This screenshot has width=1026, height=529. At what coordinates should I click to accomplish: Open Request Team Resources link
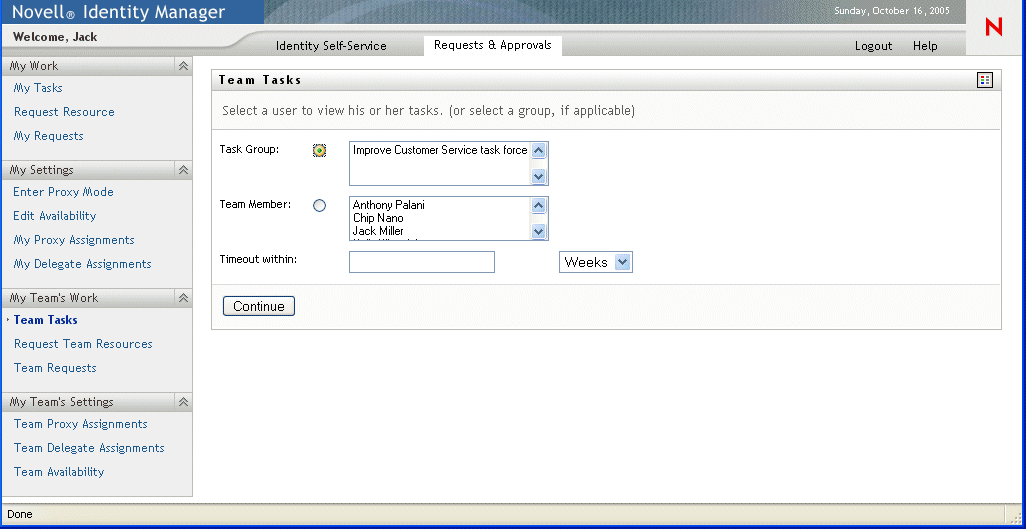[x=83, y=344]
